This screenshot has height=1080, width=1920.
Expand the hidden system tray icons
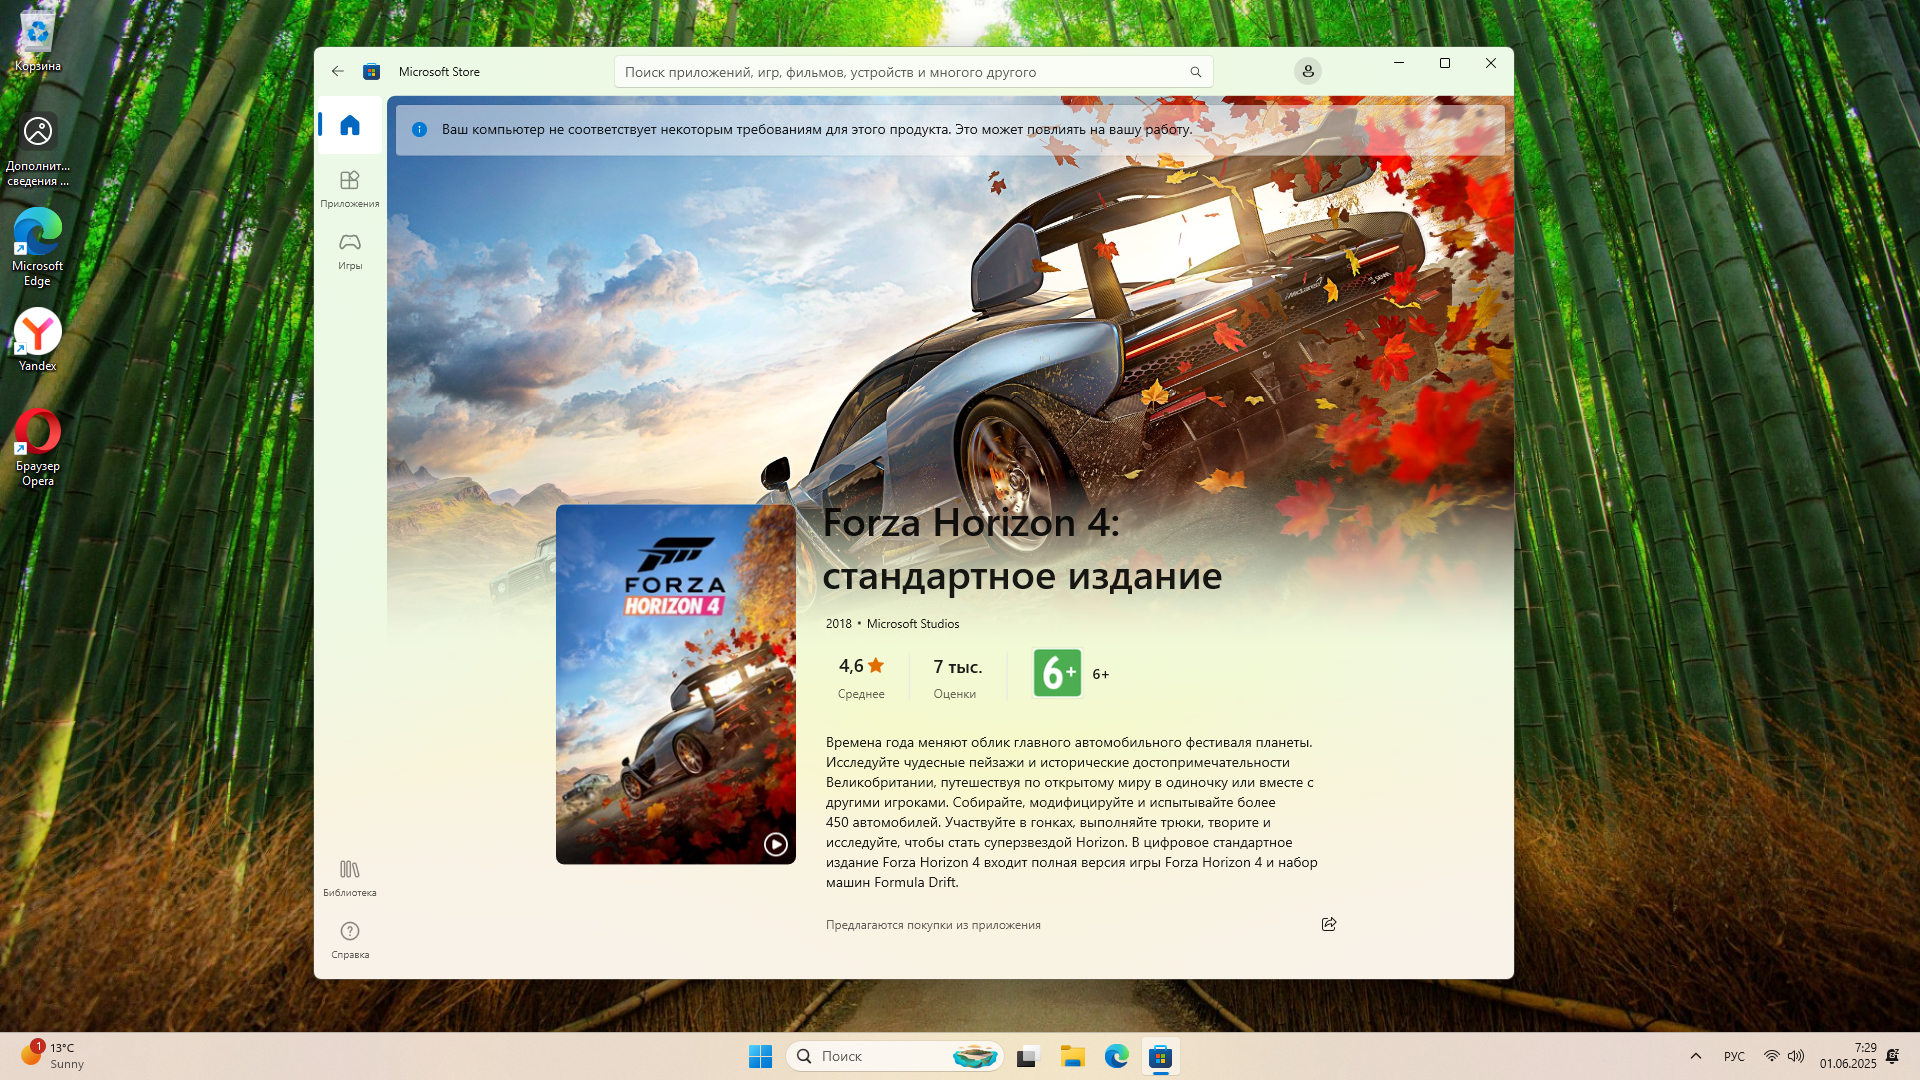(x=1695, y=1056)
